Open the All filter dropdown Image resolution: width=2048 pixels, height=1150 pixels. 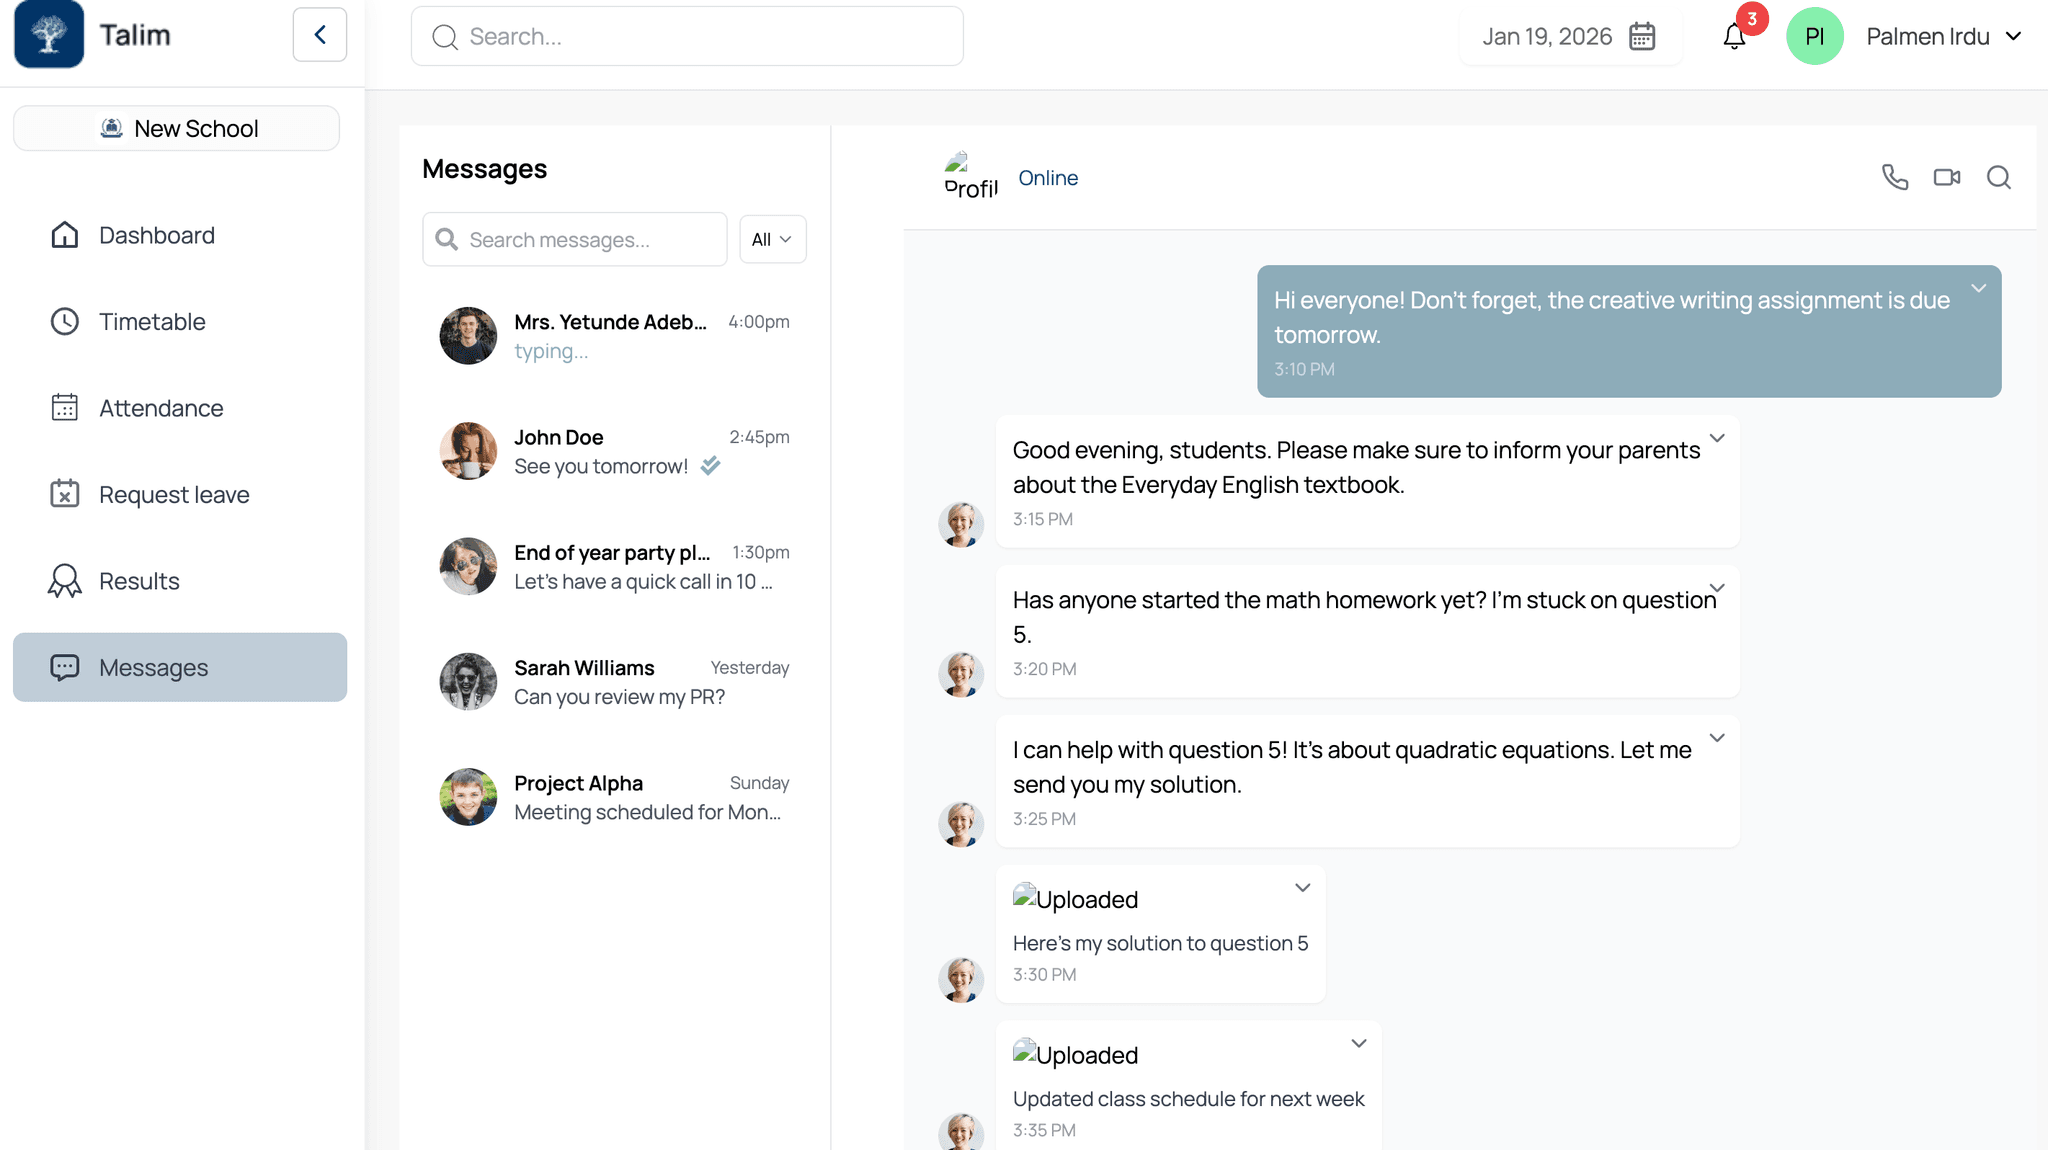click(772, 239)
